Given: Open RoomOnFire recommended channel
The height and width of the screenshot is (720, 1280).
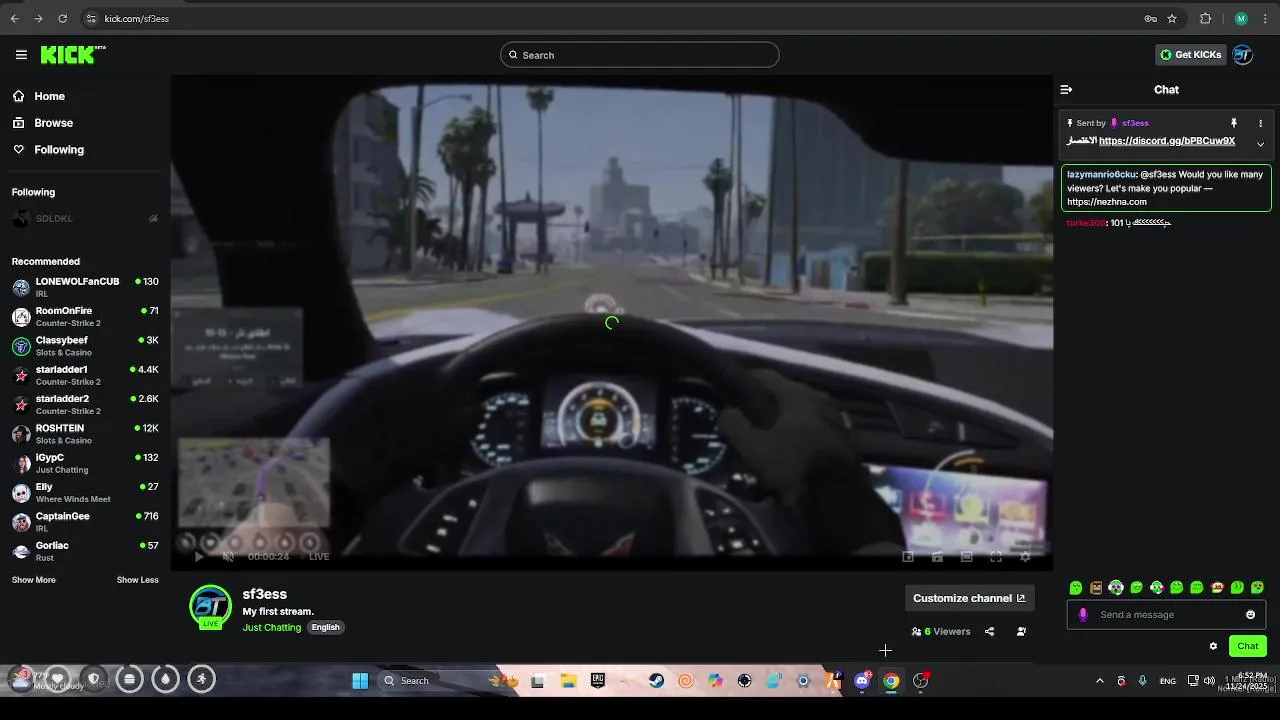Looking at the screenshot, I should 85,316.
